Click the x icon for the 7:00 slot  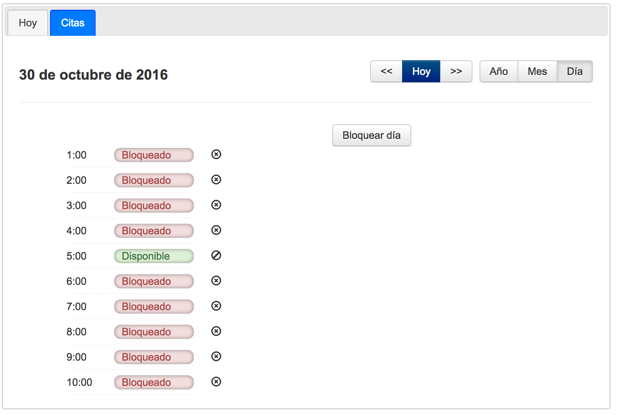tap(216, 306)
